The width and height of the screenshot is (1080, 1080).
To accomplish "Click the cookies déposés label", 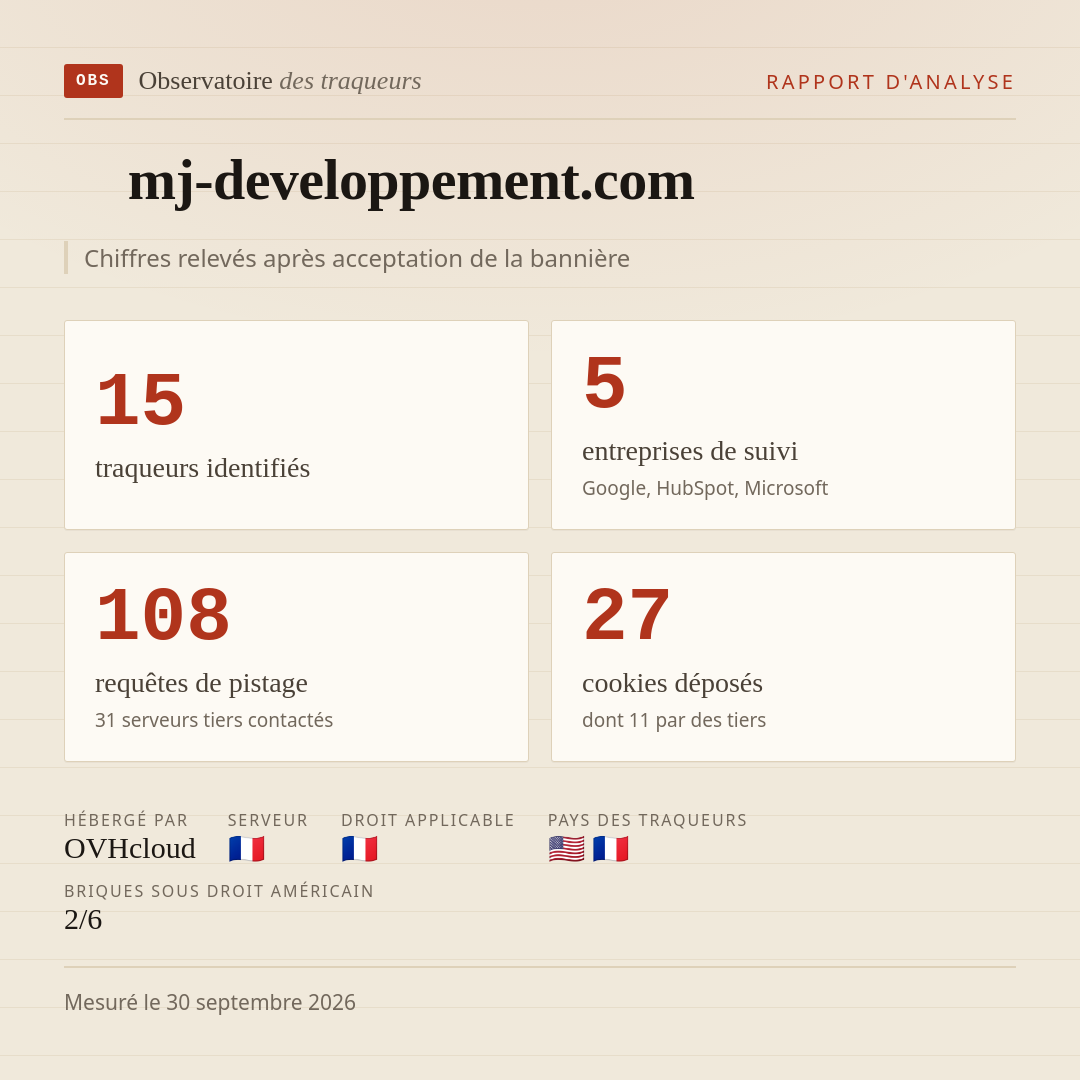I will (x=672, y=683).
